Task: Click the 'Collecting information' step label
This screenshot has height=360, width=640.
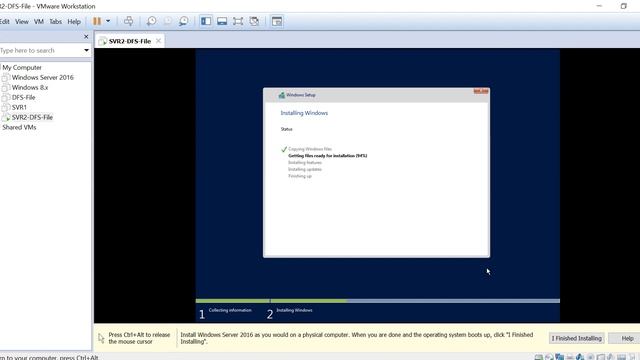Action: pyautogui.click(x=230, y=310)
